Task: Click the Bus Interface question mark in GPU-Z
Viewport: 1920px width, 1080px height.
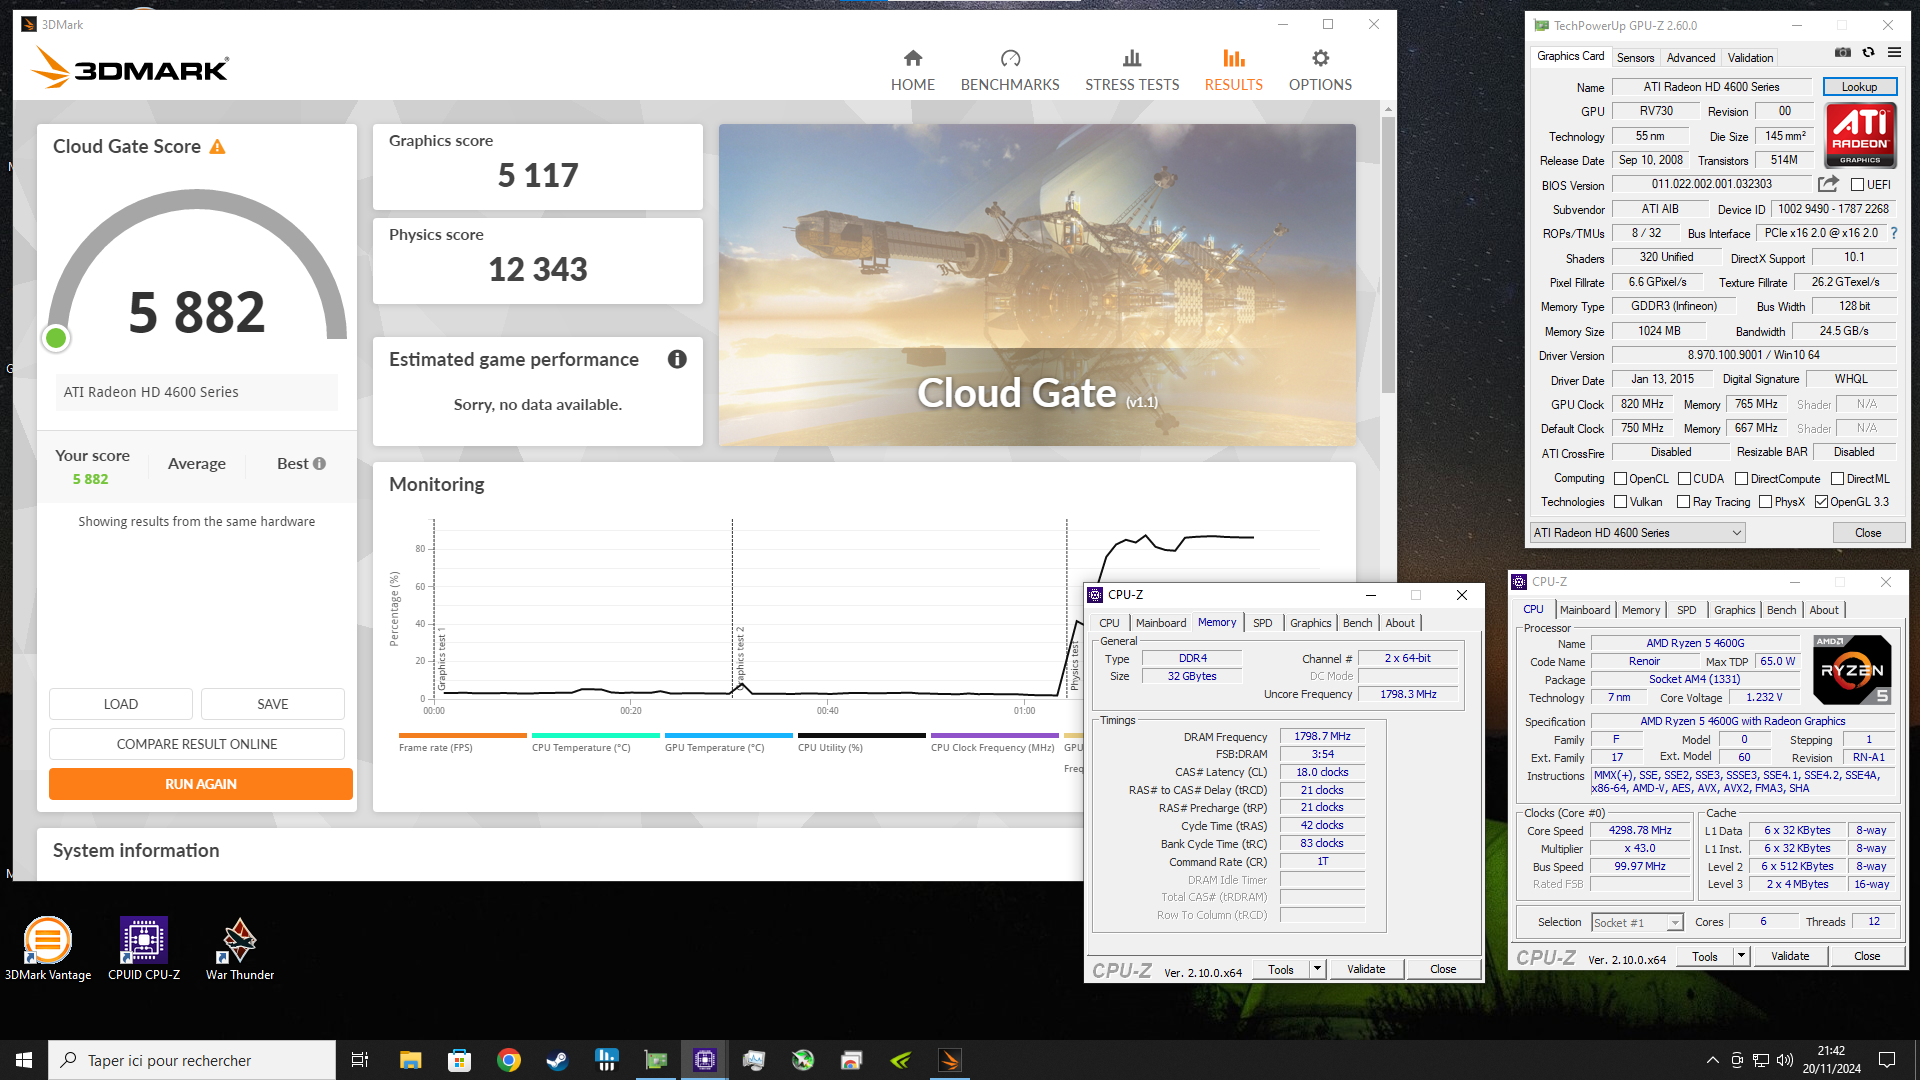Action: 1893,233
